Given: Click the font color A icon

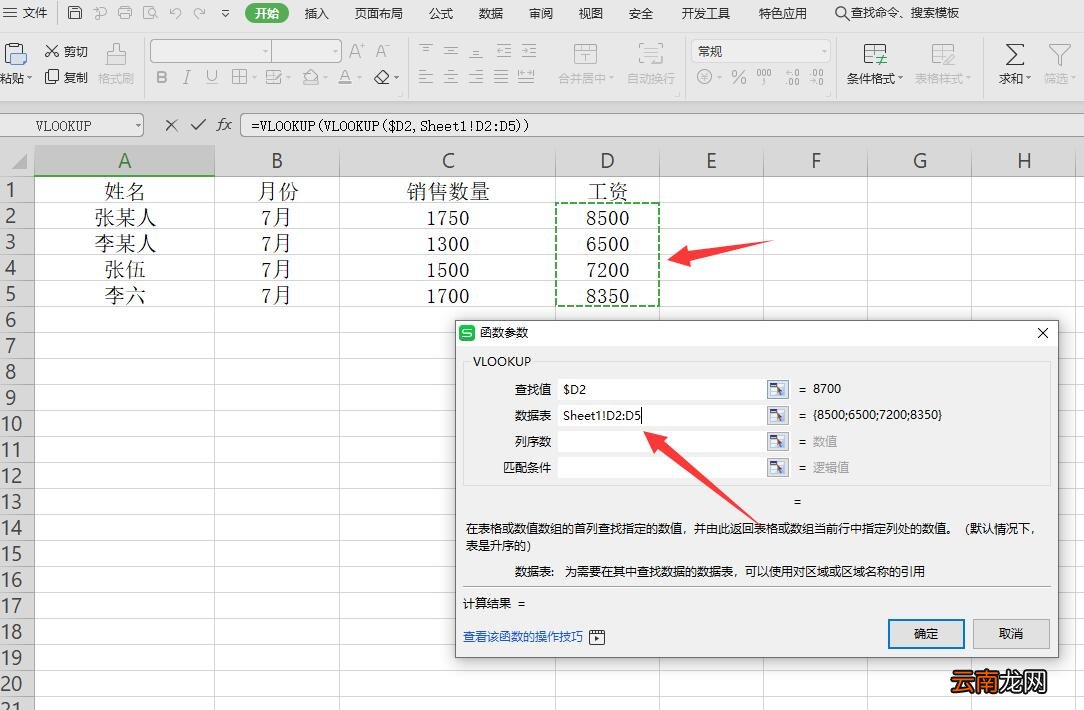Looking at the screenshot, I should pyautogui.click(x=345, y=77).
